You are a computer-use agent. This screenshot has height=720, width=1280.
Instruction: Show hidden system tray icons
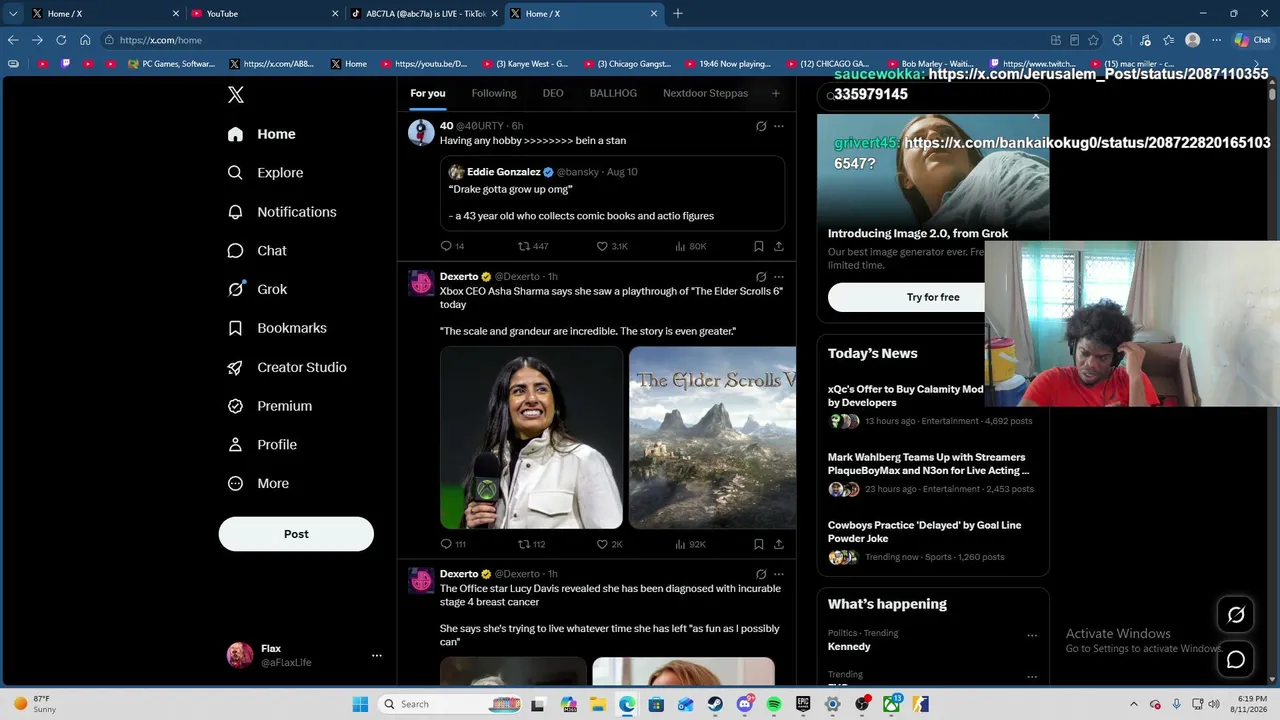click(1133, 704)
